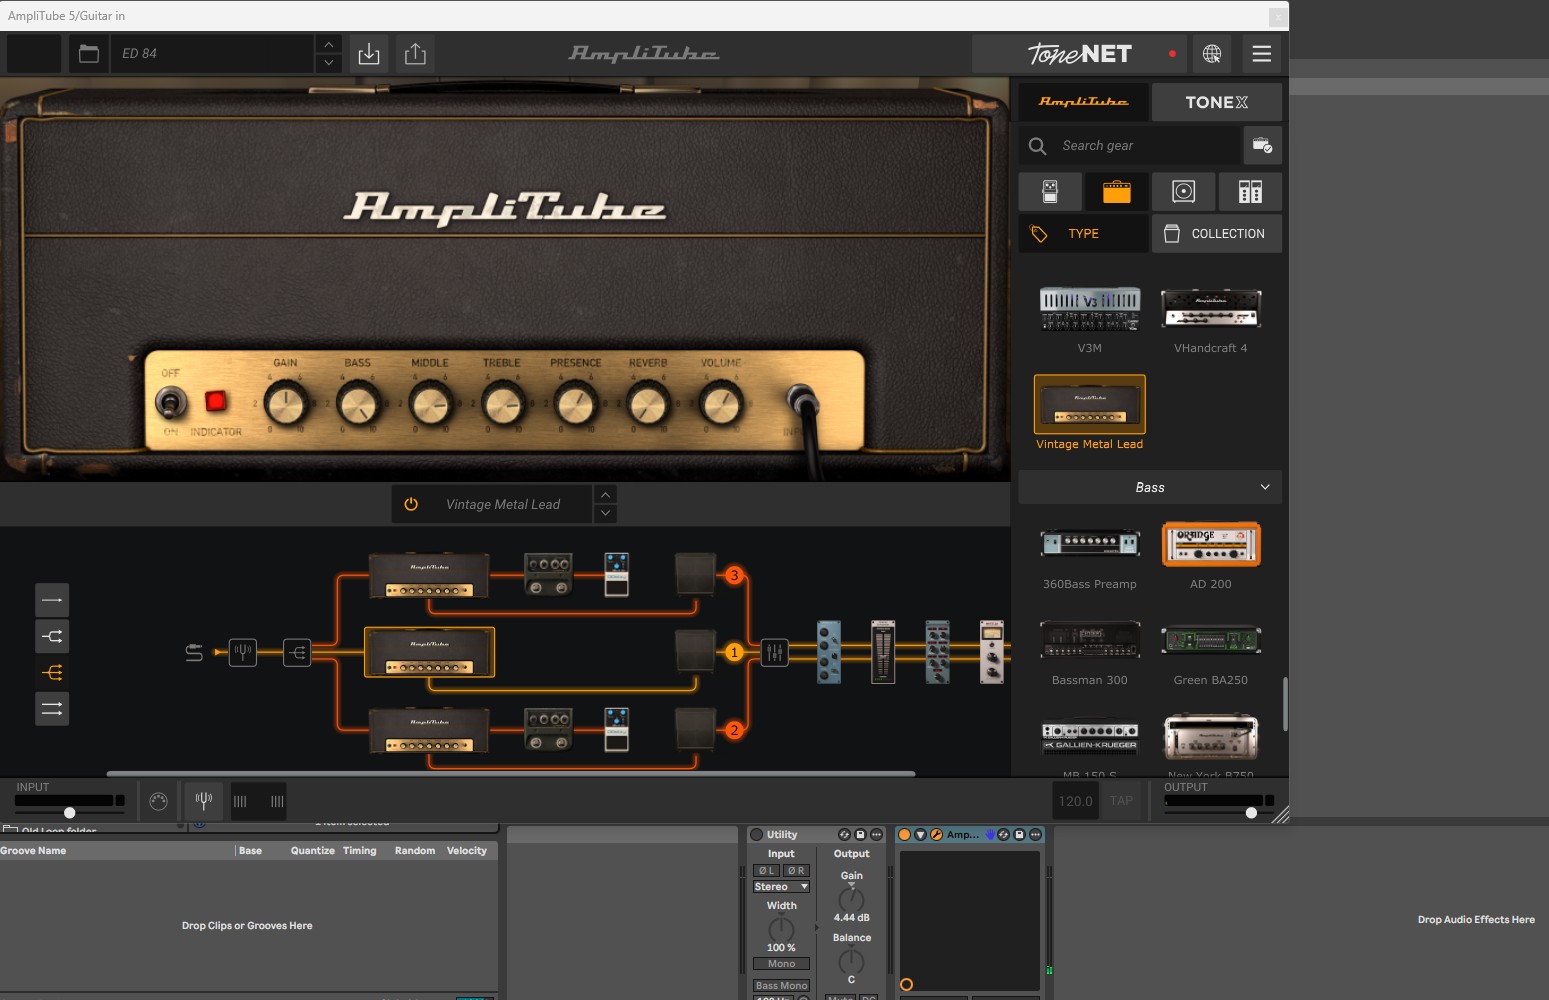Select the two-path split signal chain layout
Image resolution: width=1549 pixels, height=1000 pixels.
click(x=52, y=636)
